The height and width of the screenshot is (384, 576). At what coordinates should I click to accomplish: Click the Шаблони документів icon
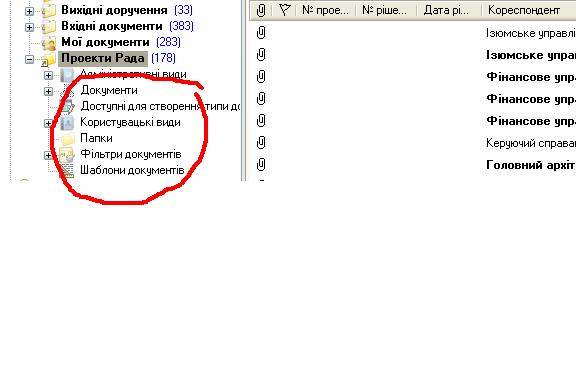(x=67, y=171)
